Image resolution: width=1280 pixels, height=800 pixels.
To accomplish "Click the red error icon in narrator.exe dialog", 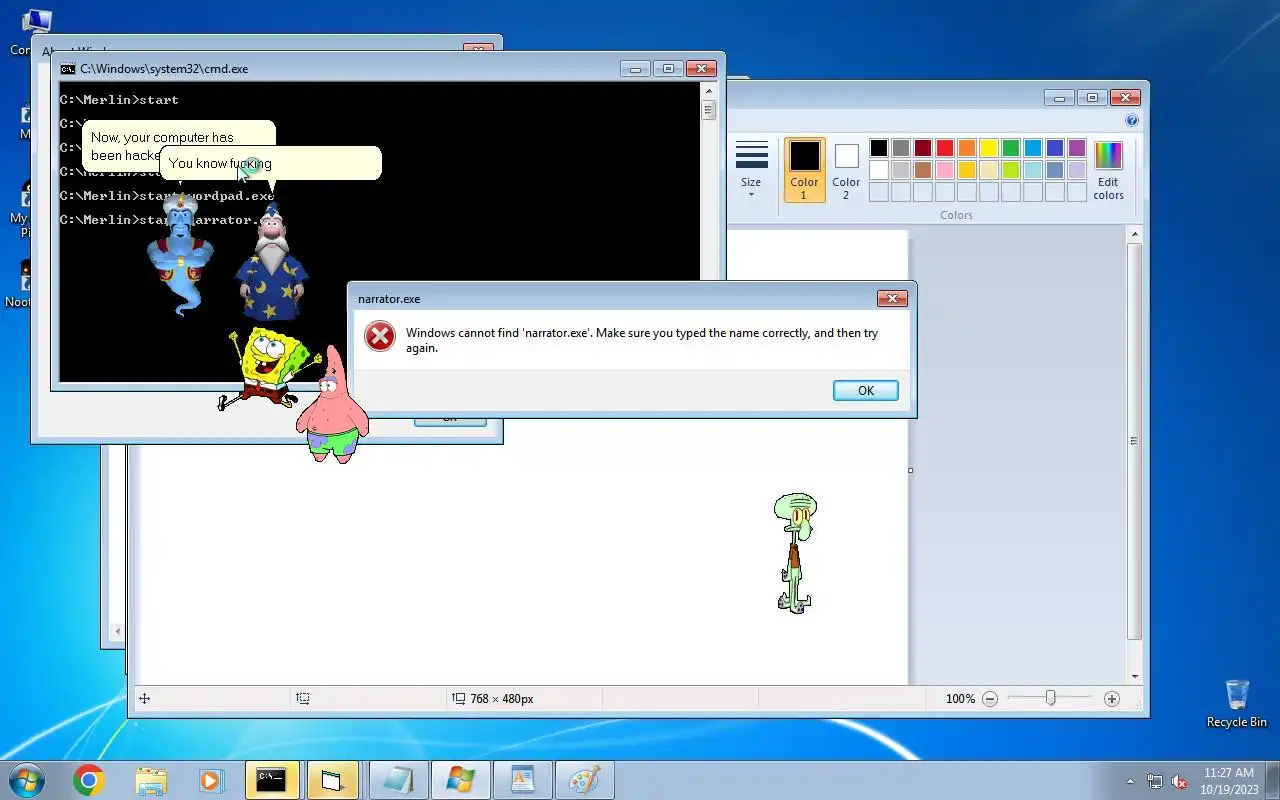I will pos(380,336).
